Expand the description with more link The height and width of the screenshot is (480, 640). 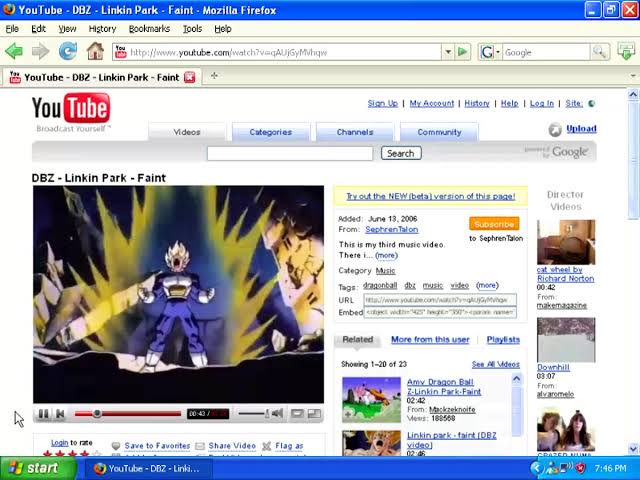point(386,256)
